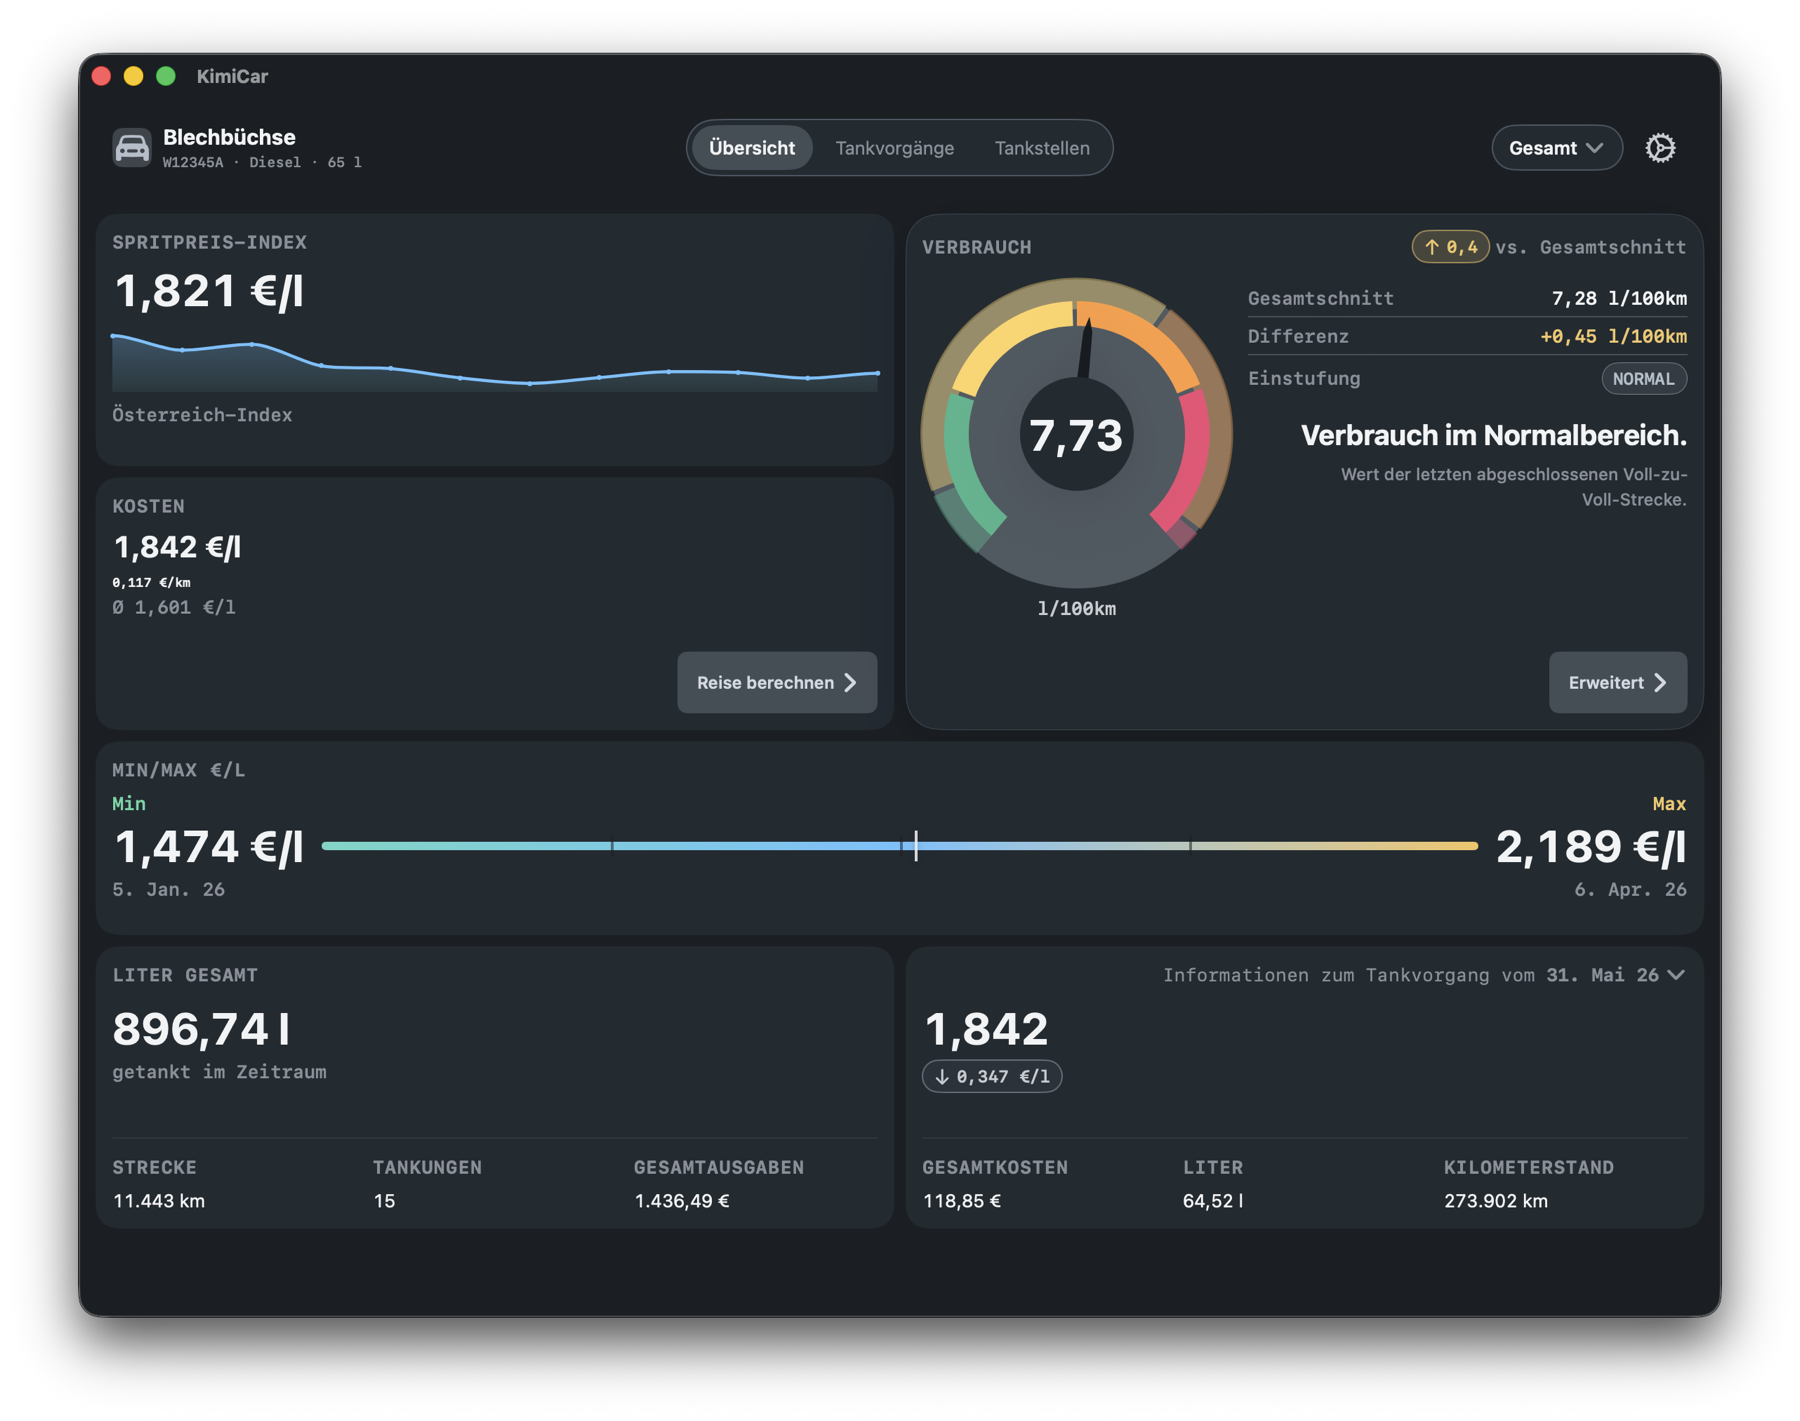This screenshot has height=1421, width=1800.
Task: Open the Gesamt period dropdown
Action: point(1556,148)
